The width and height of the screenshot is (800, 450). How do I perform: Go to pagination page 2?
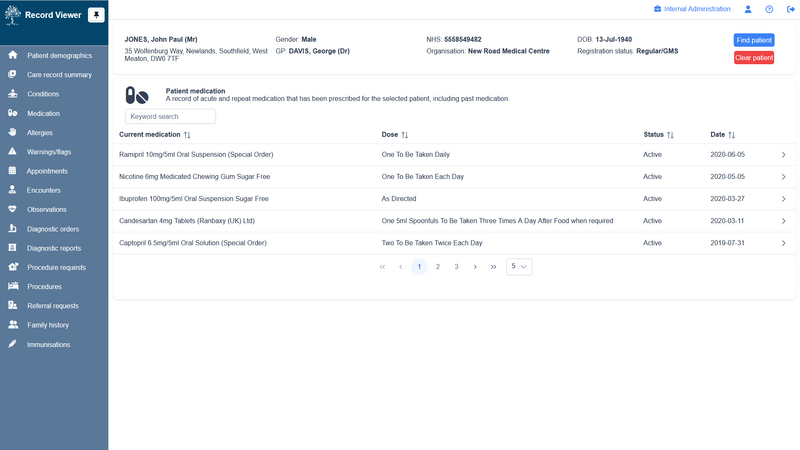438,266
